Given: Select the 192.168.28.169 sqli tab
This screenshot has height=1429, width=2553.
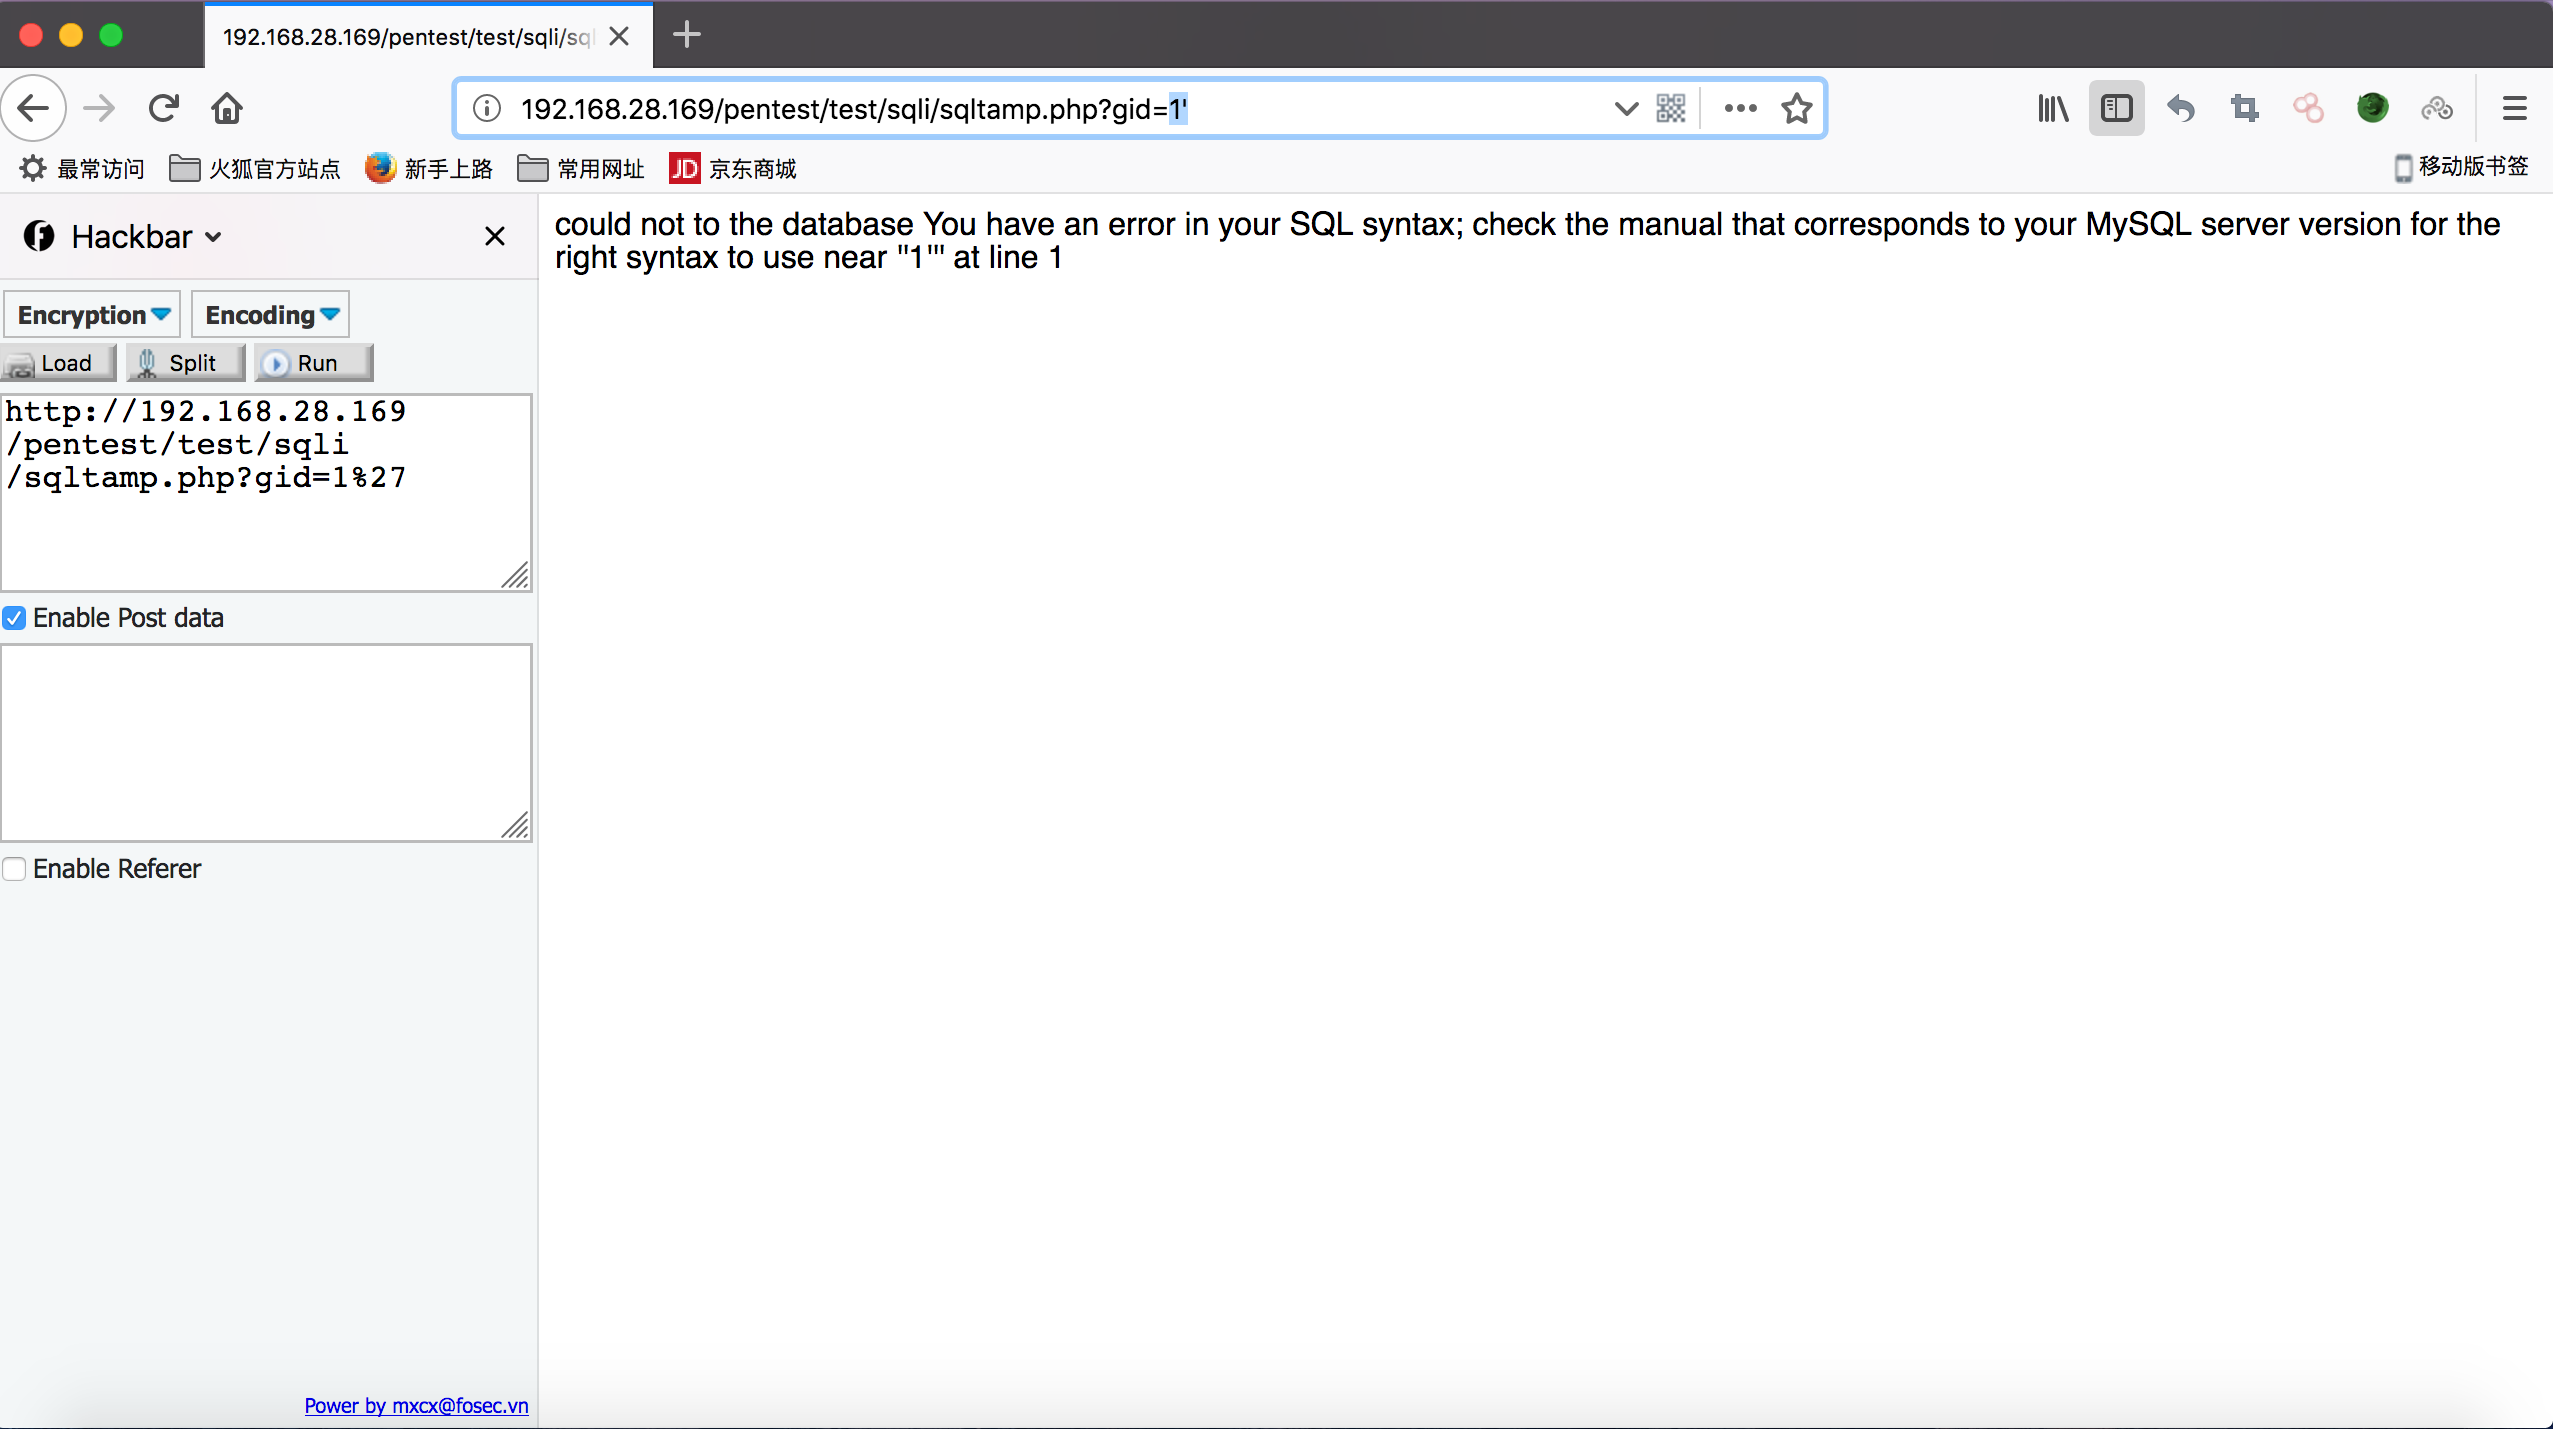Looking at the screenshot, I should click(x=428, y=36).
